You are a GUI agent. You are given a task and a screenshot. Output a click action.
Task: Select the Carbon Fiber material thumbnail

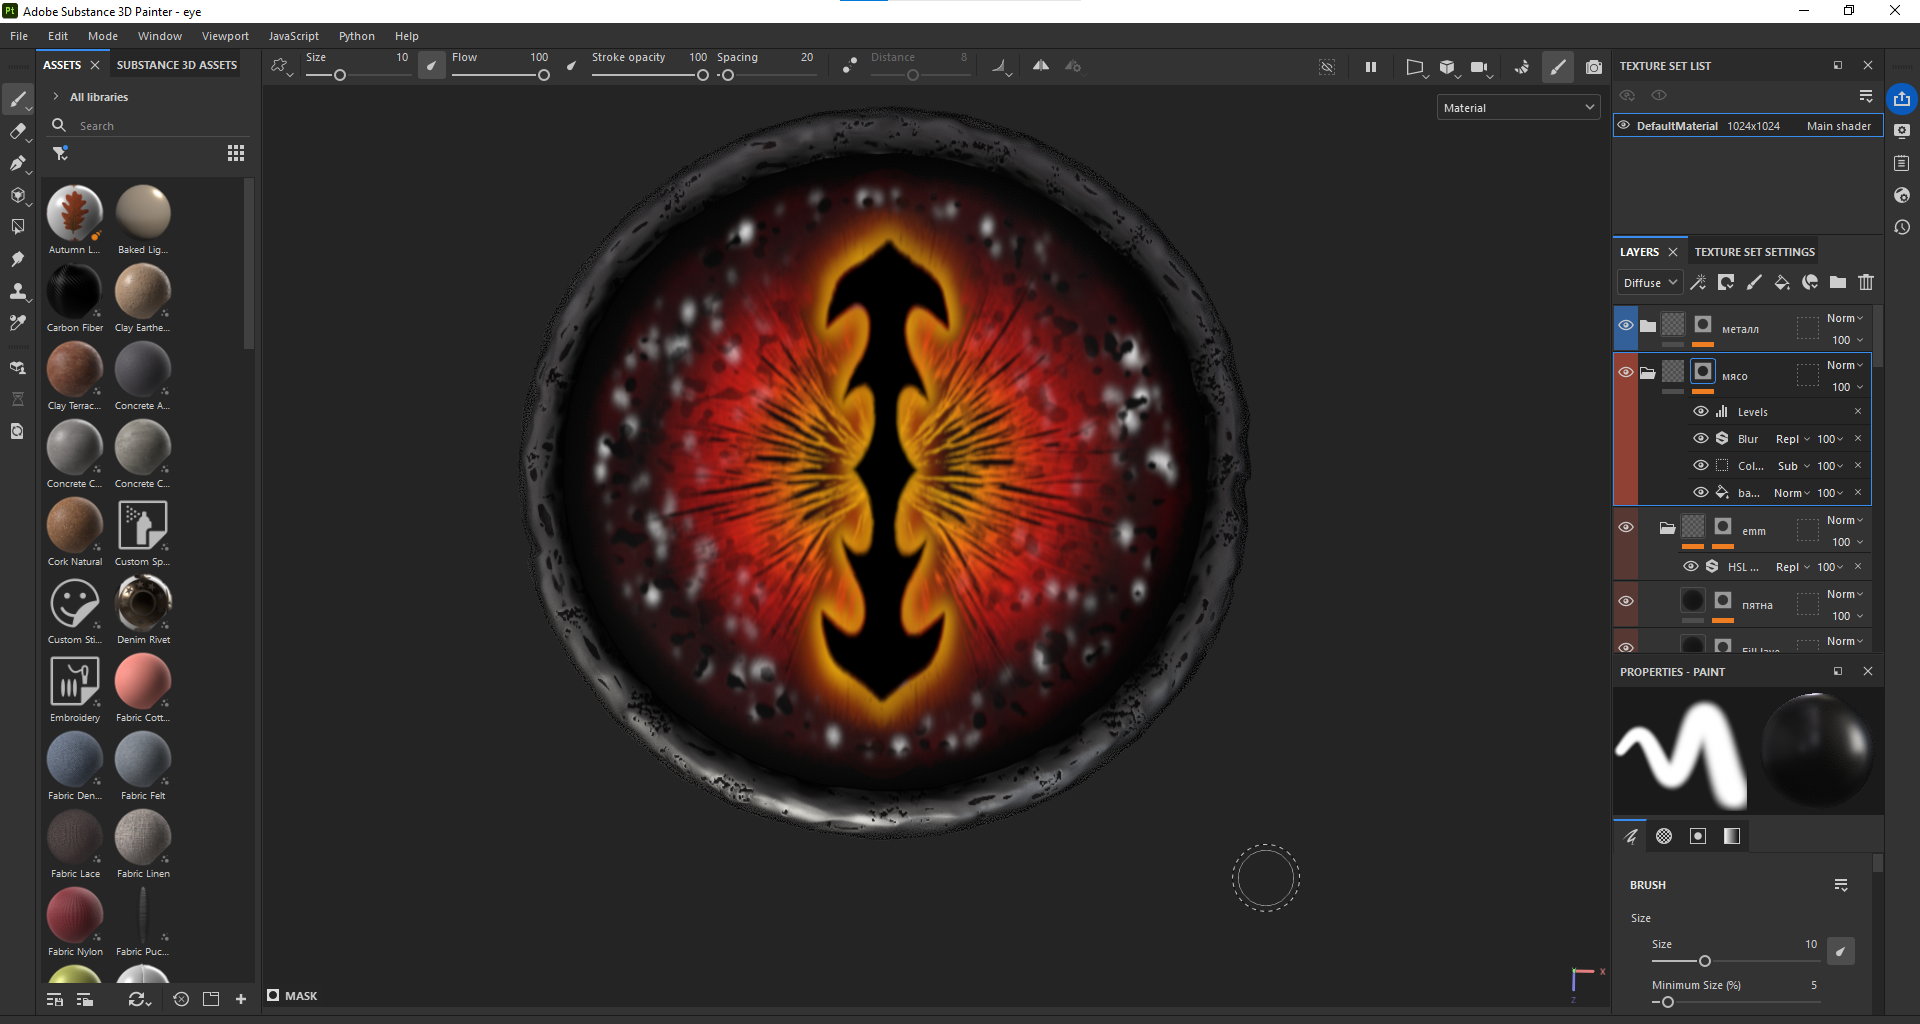(75, 291)
